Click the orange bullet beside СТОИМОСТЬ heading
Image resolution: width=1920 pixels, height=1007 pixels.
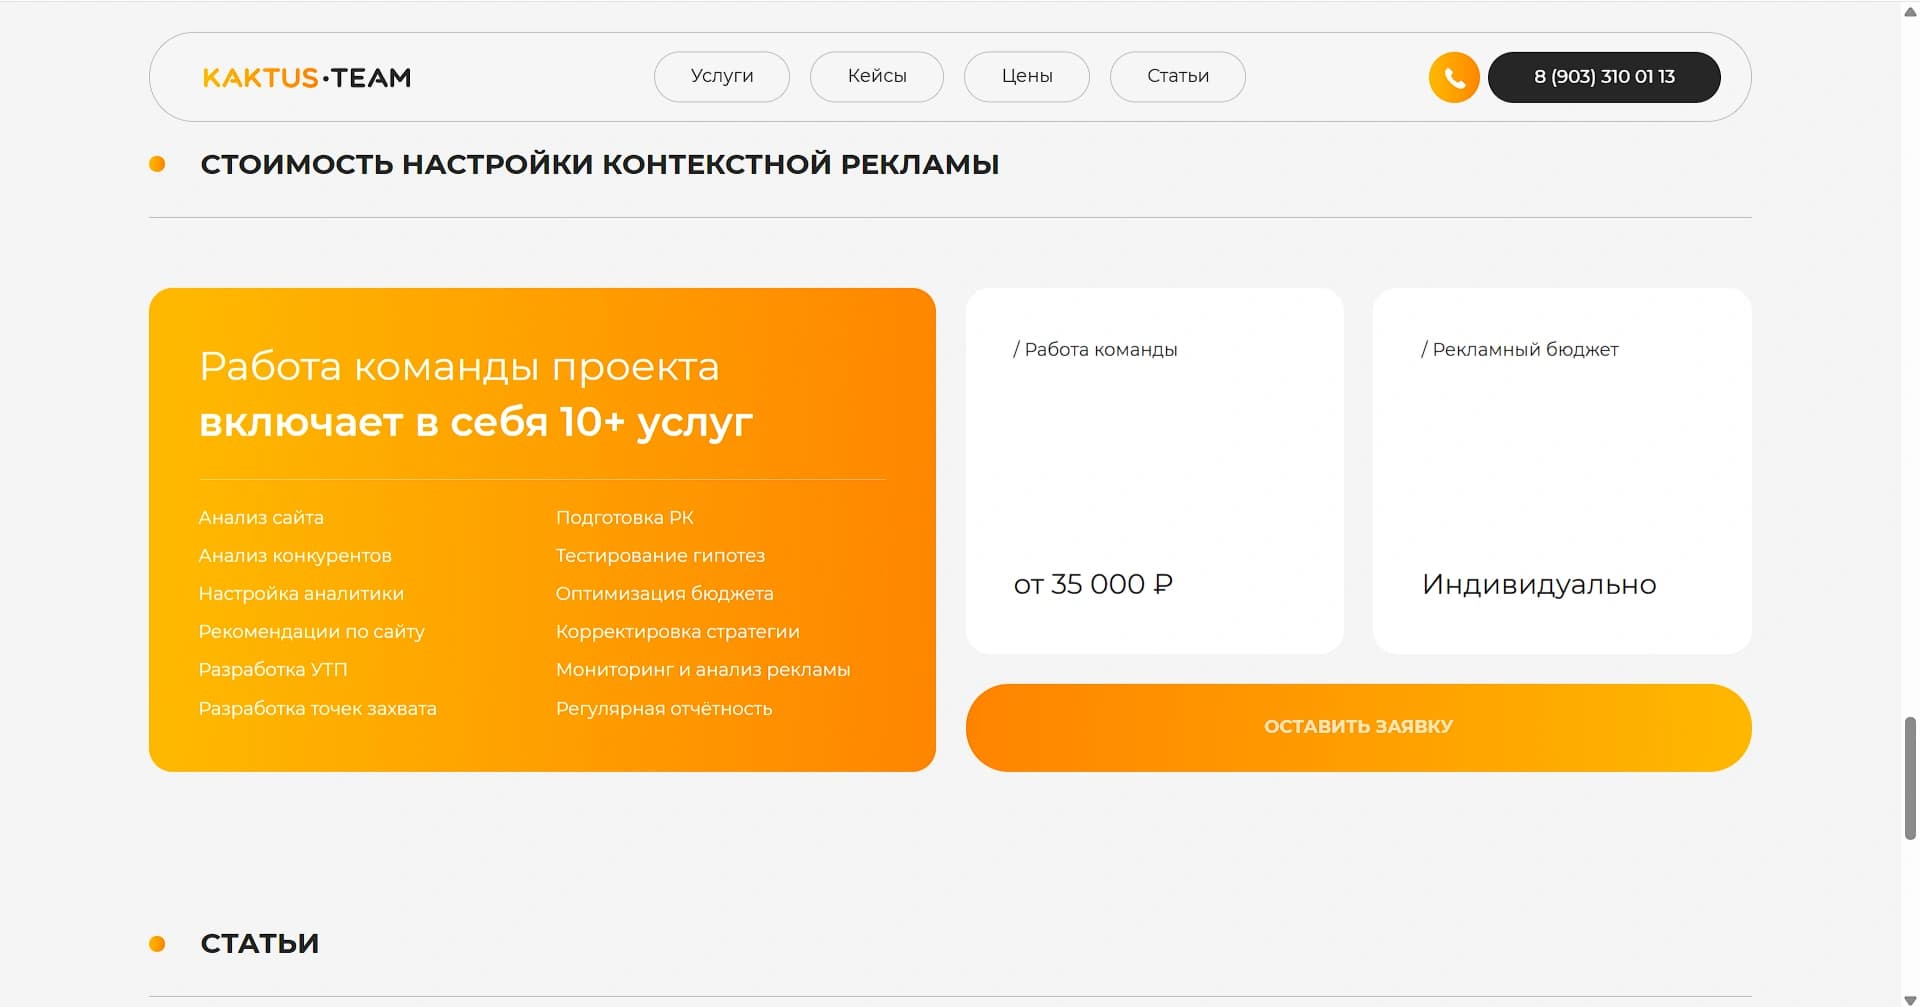[x=158, y=162]
